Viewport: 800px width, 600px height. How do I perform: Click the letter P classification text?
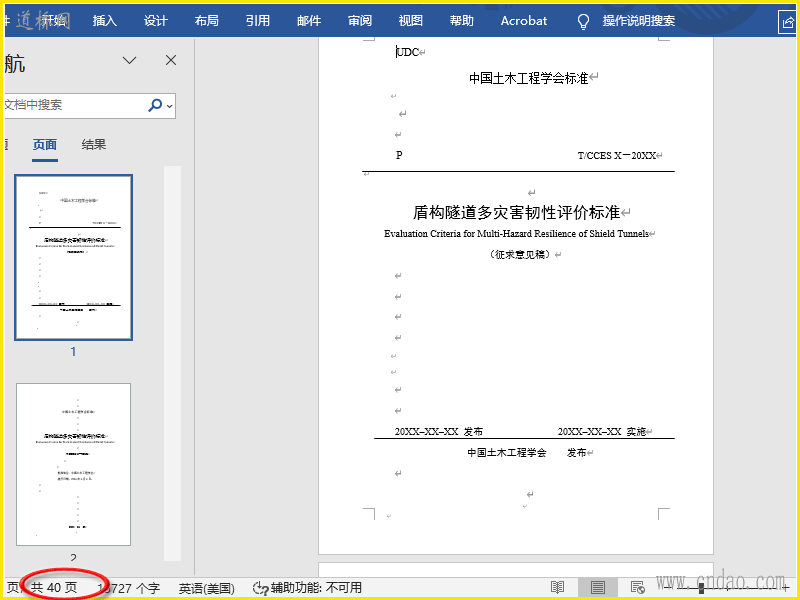(x=399, y=155)
